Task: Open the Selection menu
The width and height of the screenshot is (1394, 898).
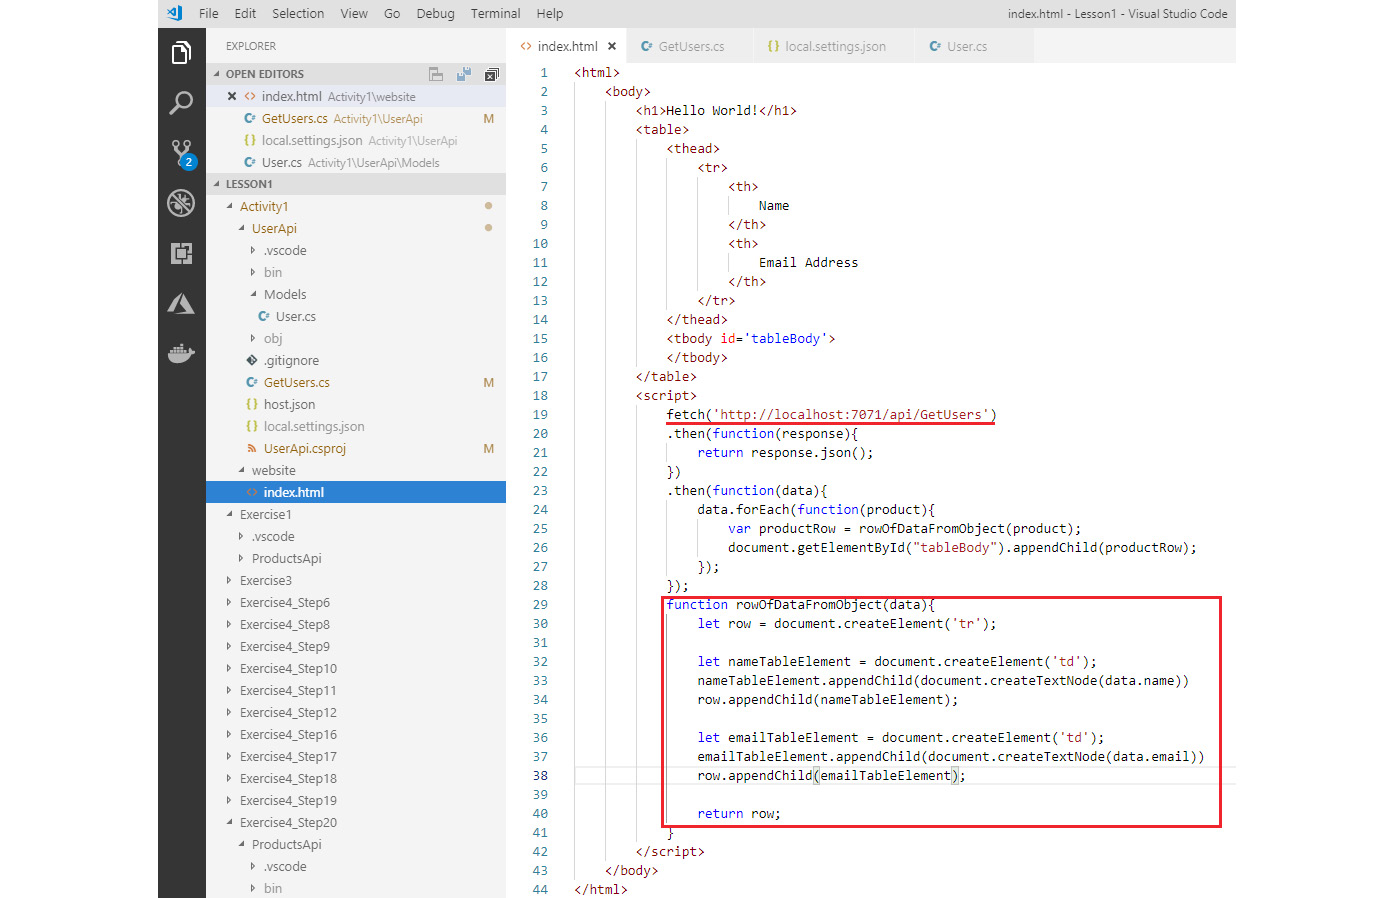Action: (298, 13)
